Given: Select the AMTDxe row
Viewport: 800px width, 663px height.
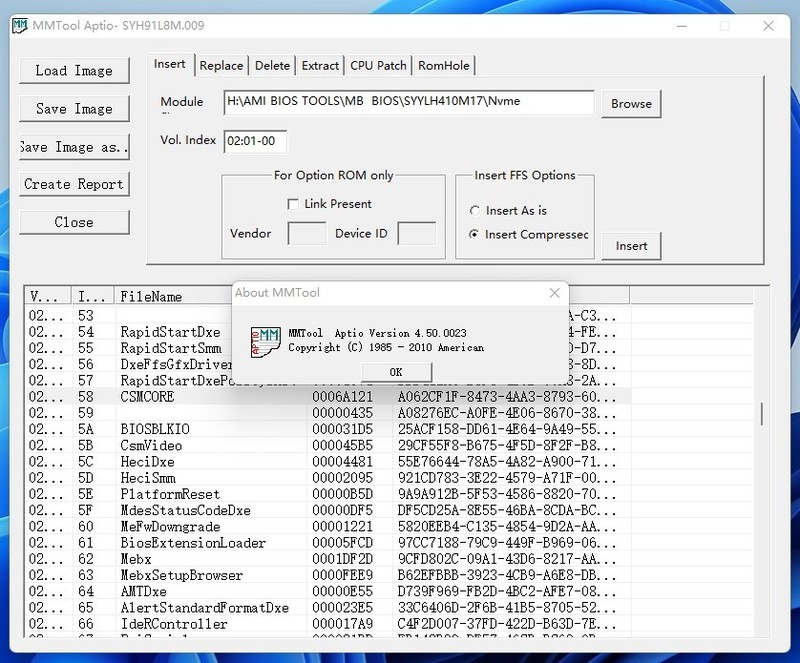Looking at the screenshot, I should [328, 592].
